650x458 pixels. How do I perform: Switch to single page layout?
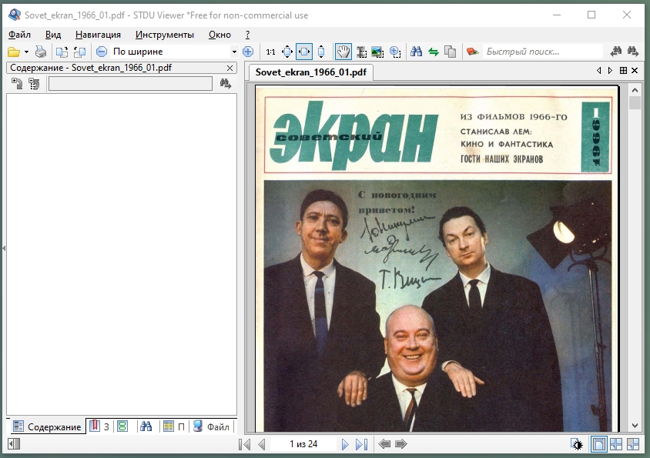599,444
